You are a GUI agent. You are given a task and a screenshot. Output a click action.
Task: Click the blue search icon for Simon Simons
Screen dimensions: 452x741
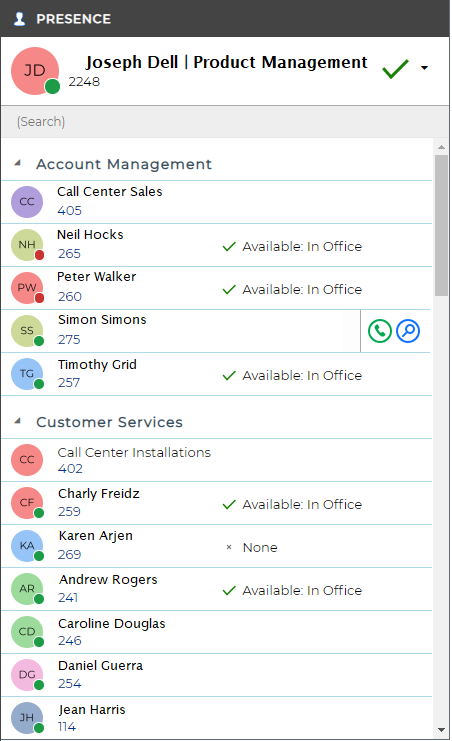point(408,331)
